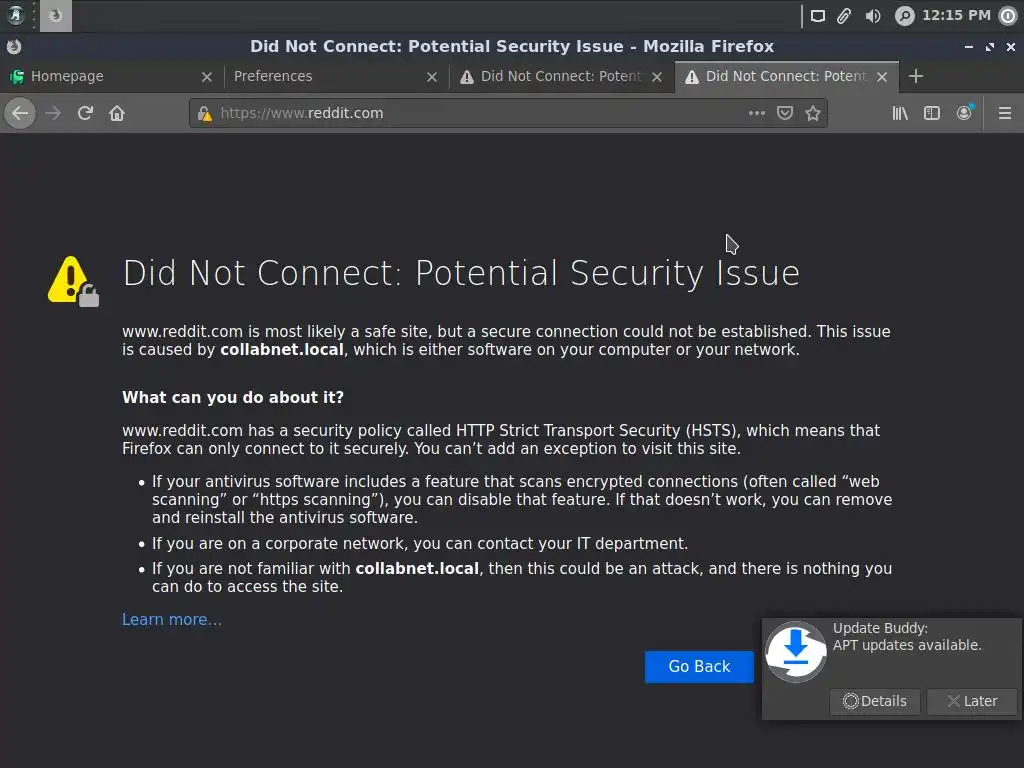Viewport: 1024px width, 768px height.
Task: Open the Firefox Account icon
Action: coord(964,113)
